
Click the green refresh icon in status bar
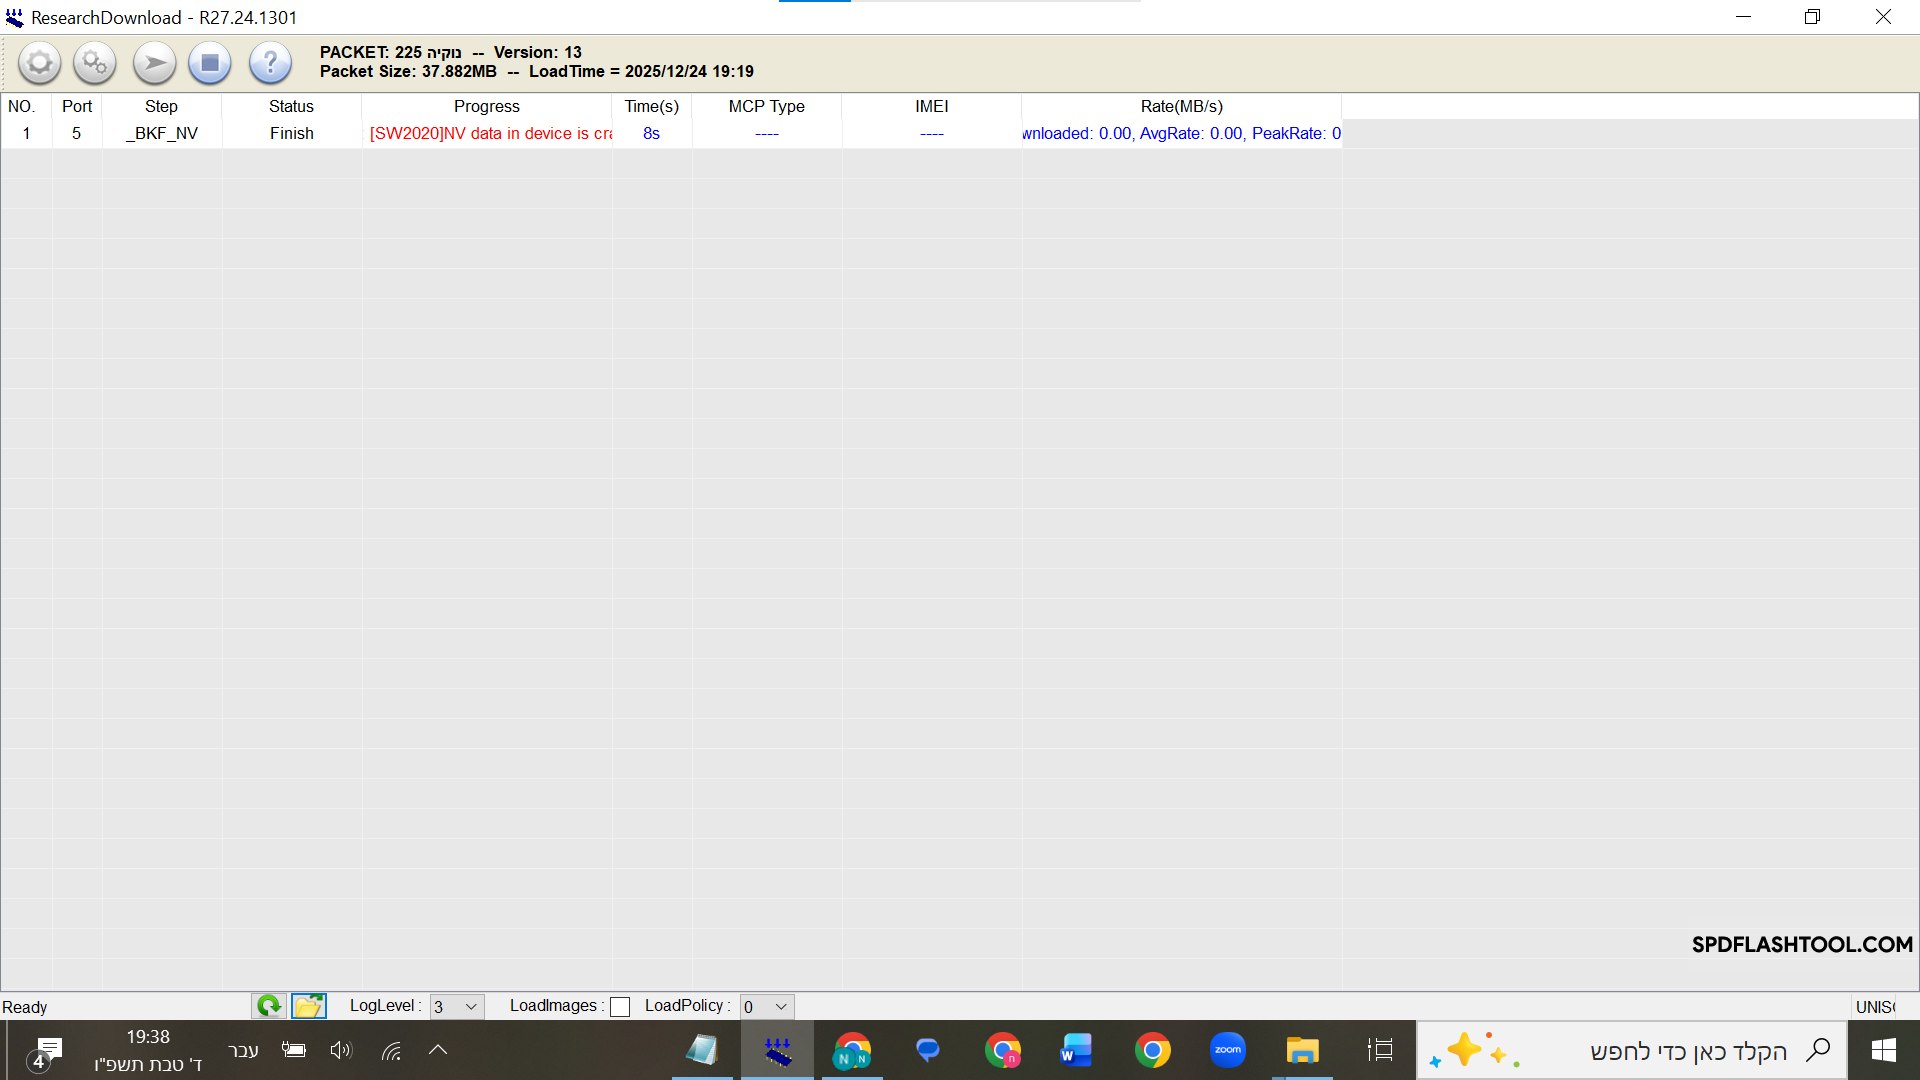[x=268, y=1006]
